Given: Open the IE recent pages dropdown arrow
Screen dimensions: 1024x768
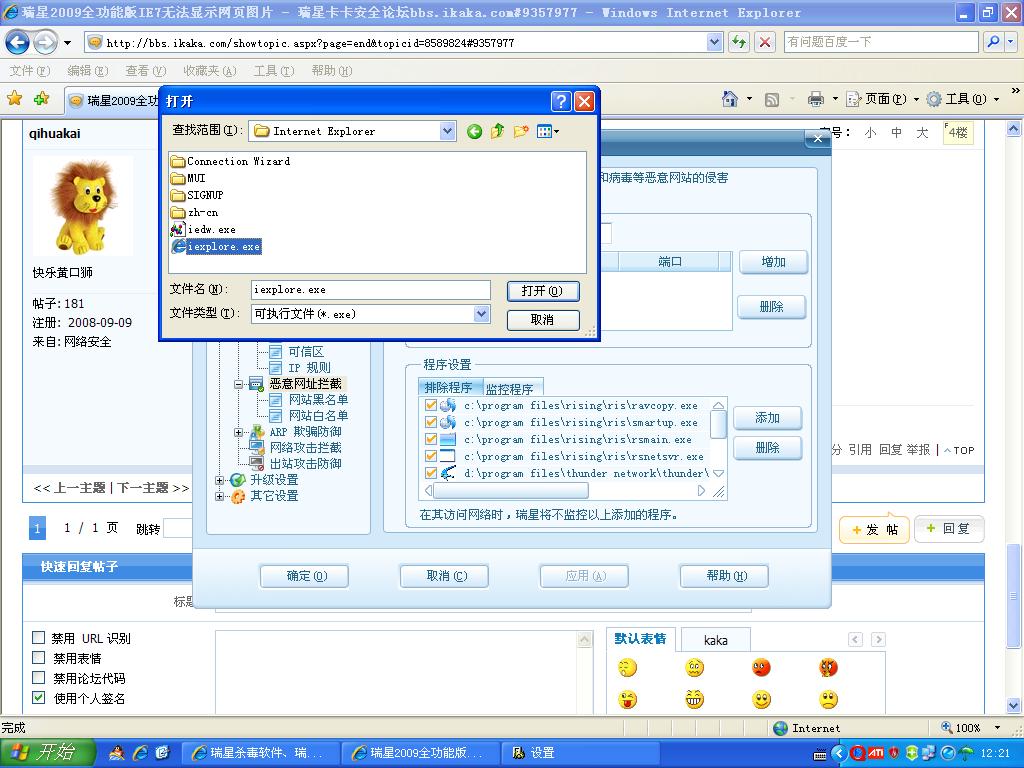Looking at the screenshot, I should 67,43.
